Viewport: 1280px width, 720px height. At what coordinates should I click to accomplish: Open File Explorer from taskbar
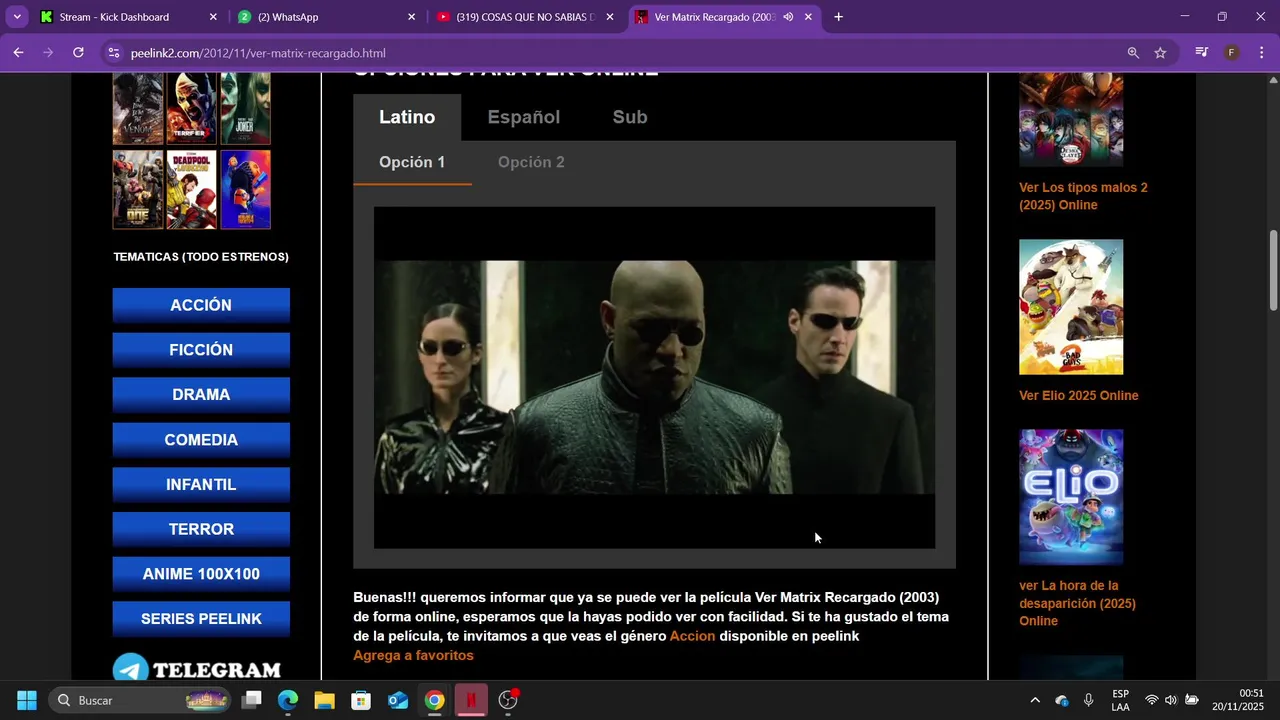click(x=324, y=700)
